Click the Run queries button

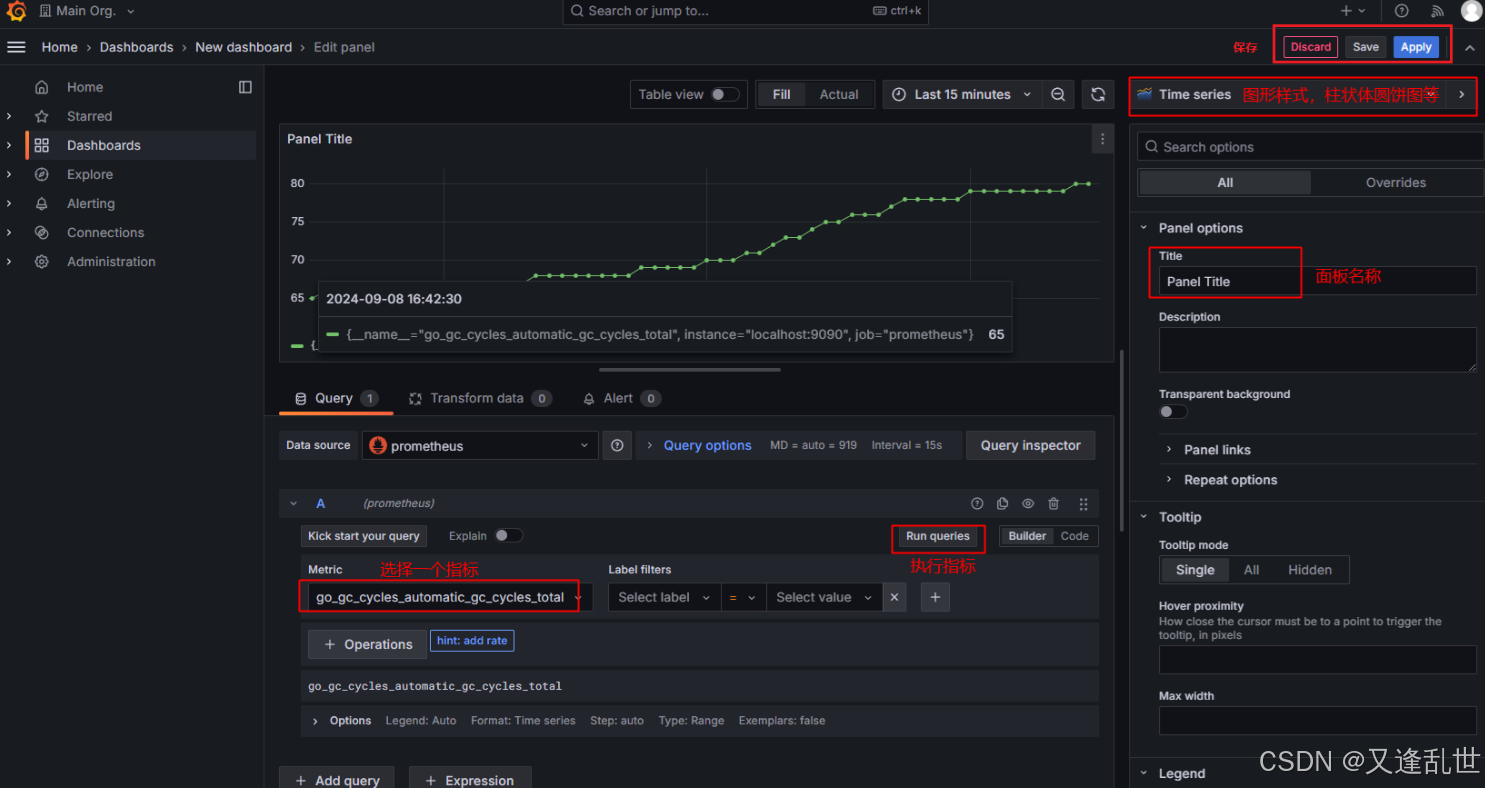937,536
